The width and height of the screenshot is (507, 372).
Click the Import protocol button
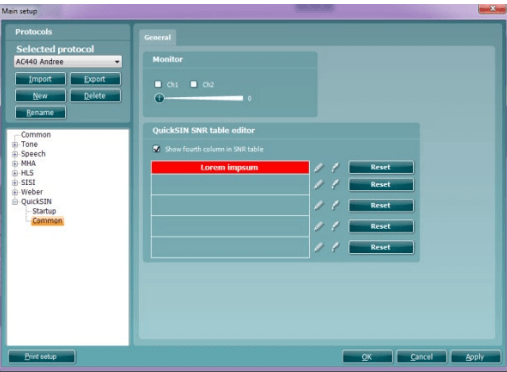tap(40, 79)
